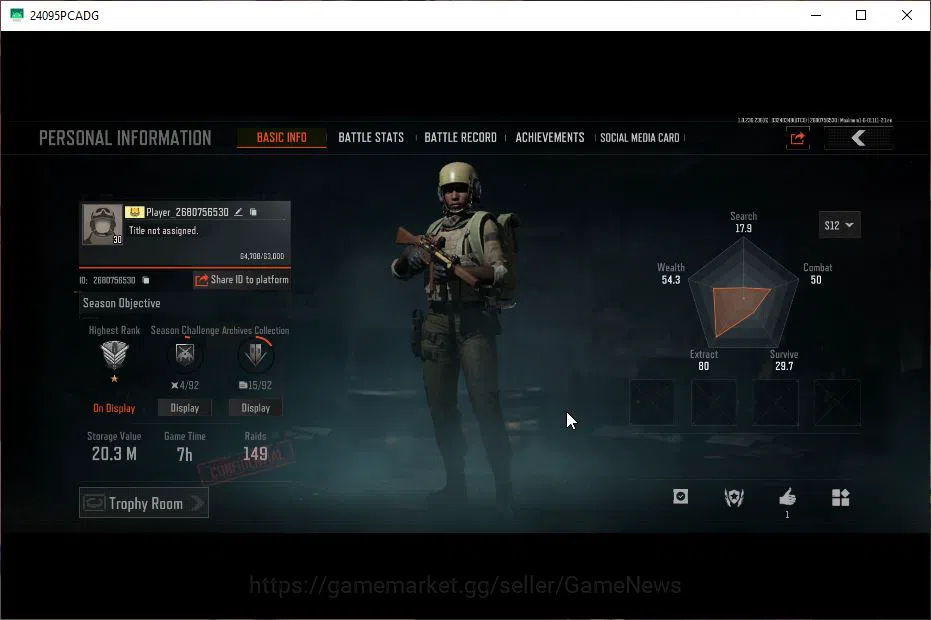Click Display under Season Challenge 4/92
Screen dimensions: 931x620
(185, 408)
